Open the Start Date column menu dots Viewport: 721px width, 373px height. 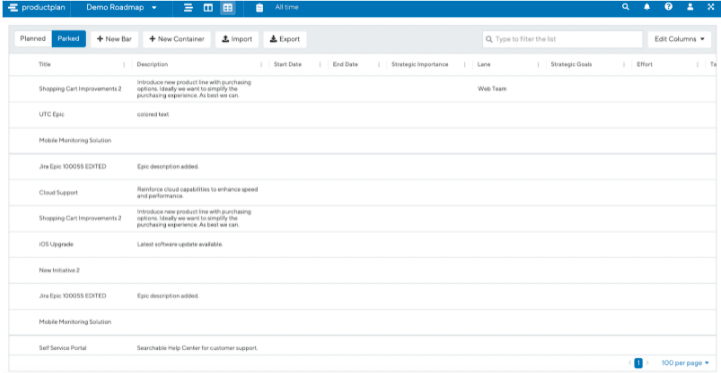click(x=320, y=65)
